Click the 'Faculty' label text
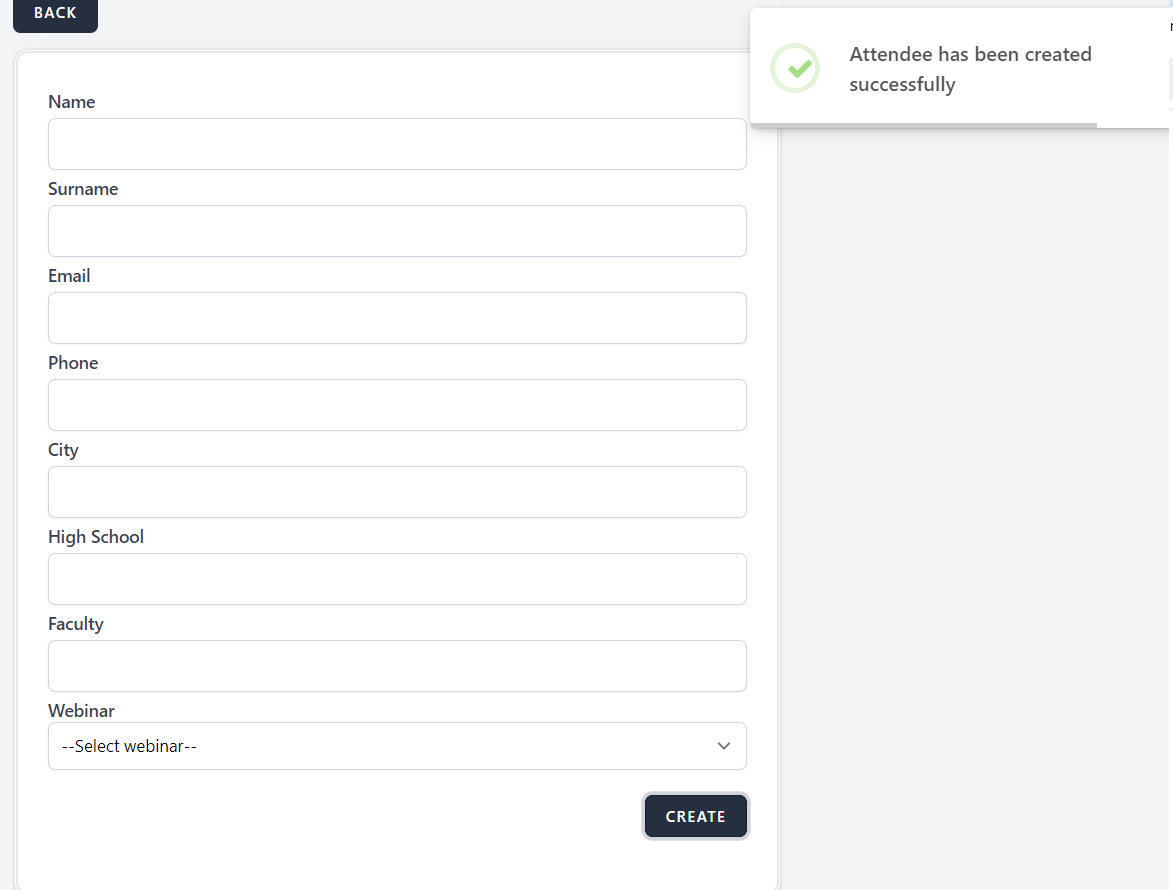This screenshot has height=890, width=1173. pyautogui.click(x=76, y=624)
